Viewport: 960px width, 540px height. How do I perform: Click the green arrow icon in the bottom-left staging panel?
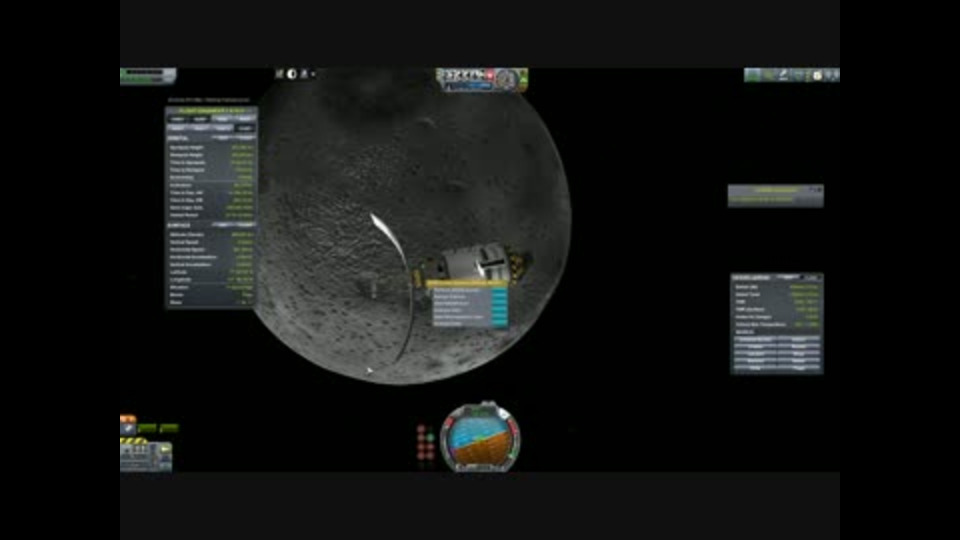pyautogui.click(x=165, y=449)
